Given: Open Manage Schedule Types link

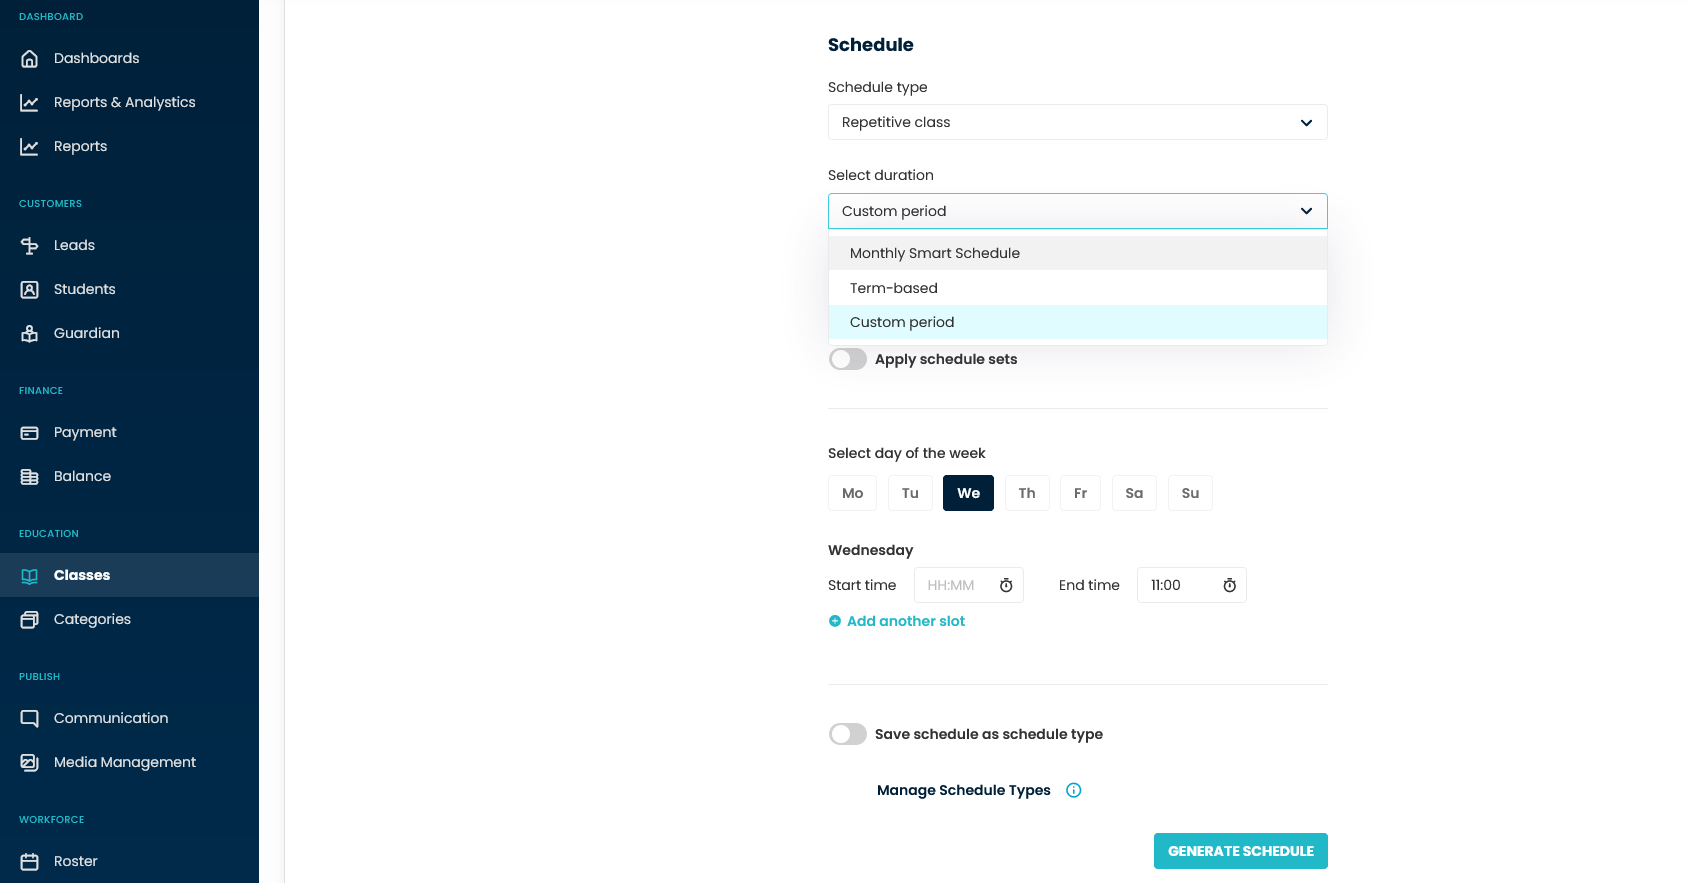Looking at the screenshot, I should [964, 790].
